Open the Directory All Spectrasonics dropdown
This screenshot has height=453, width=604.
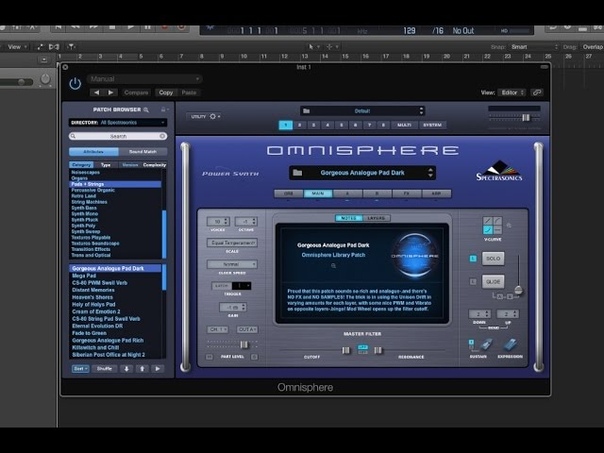tap(118, 122)
